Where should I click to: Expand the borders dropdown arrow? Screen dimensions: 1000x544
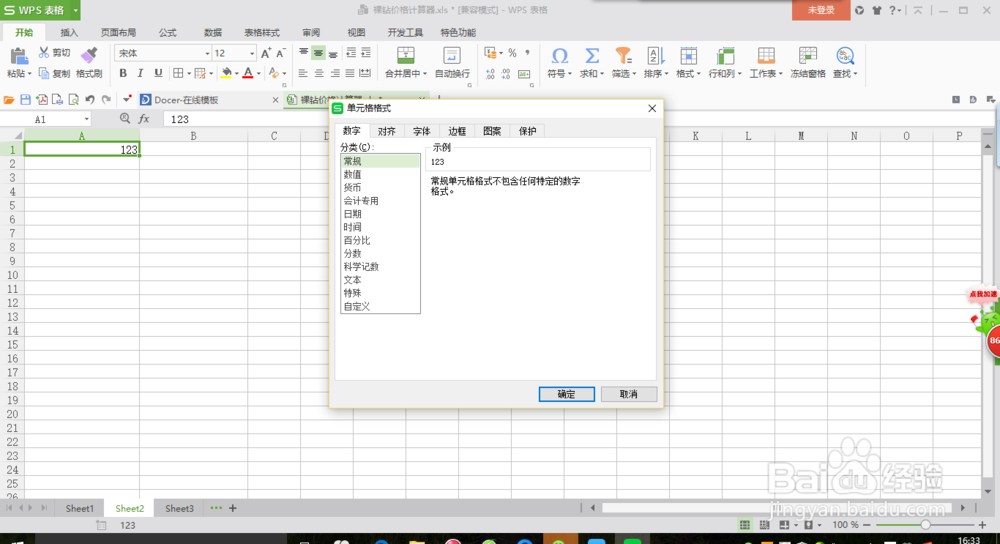pos(189,74)
